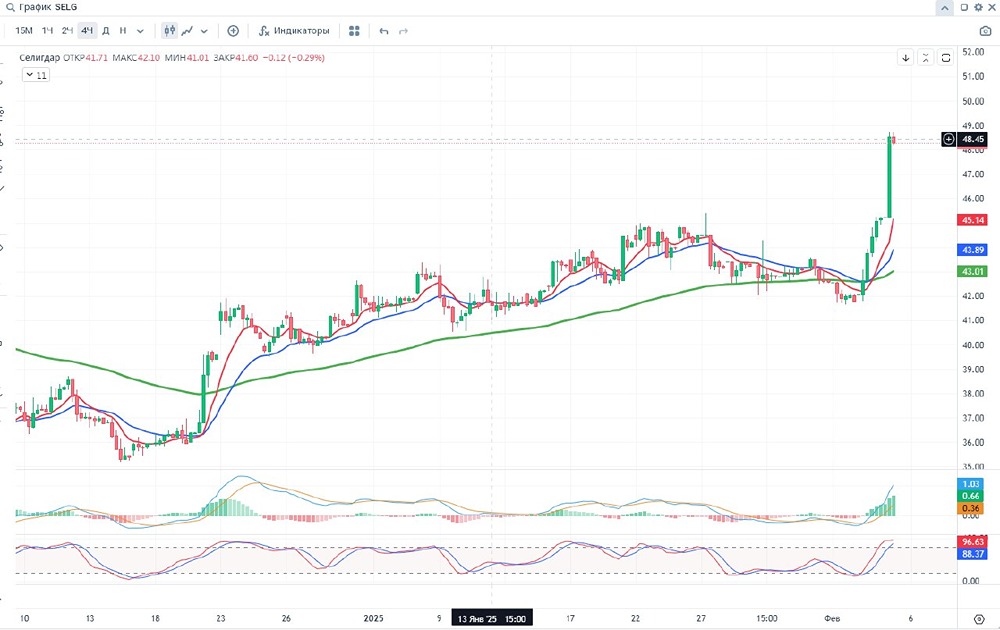
Task: Click the 50.00 price axis label
Action: [x=973, y=101]
